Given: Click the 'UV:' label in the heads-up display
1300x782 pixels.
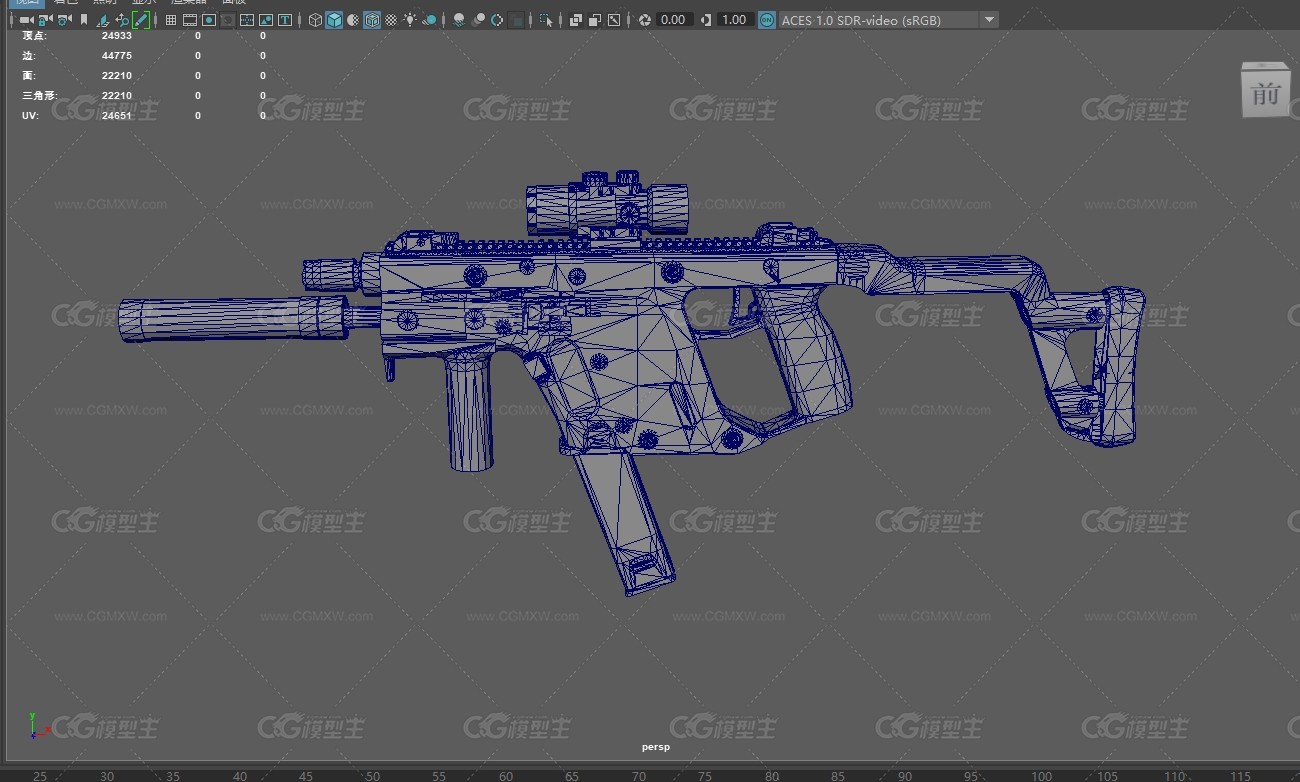Looking at the screenshot, I should [29, 116].
